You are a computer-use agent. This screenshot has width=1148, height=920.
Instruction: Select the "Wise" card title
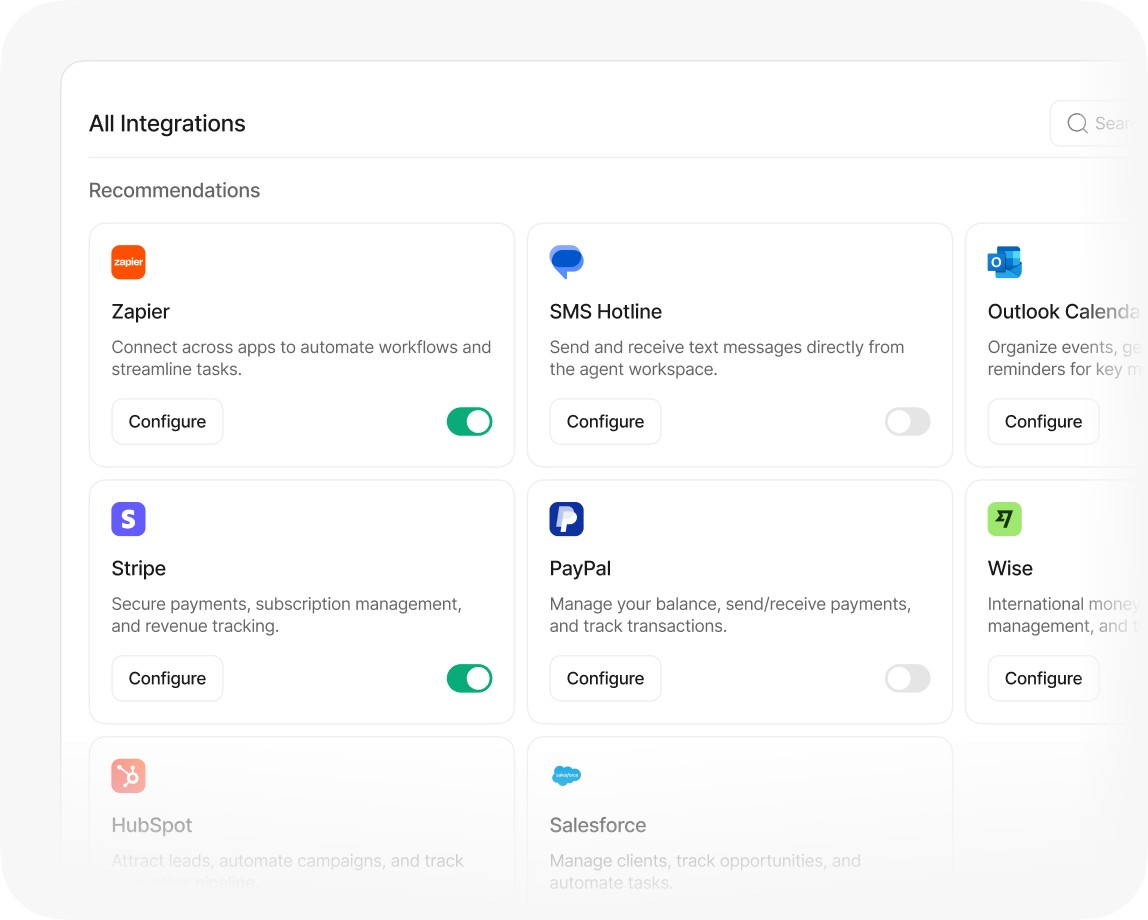tap(1010, 569)
